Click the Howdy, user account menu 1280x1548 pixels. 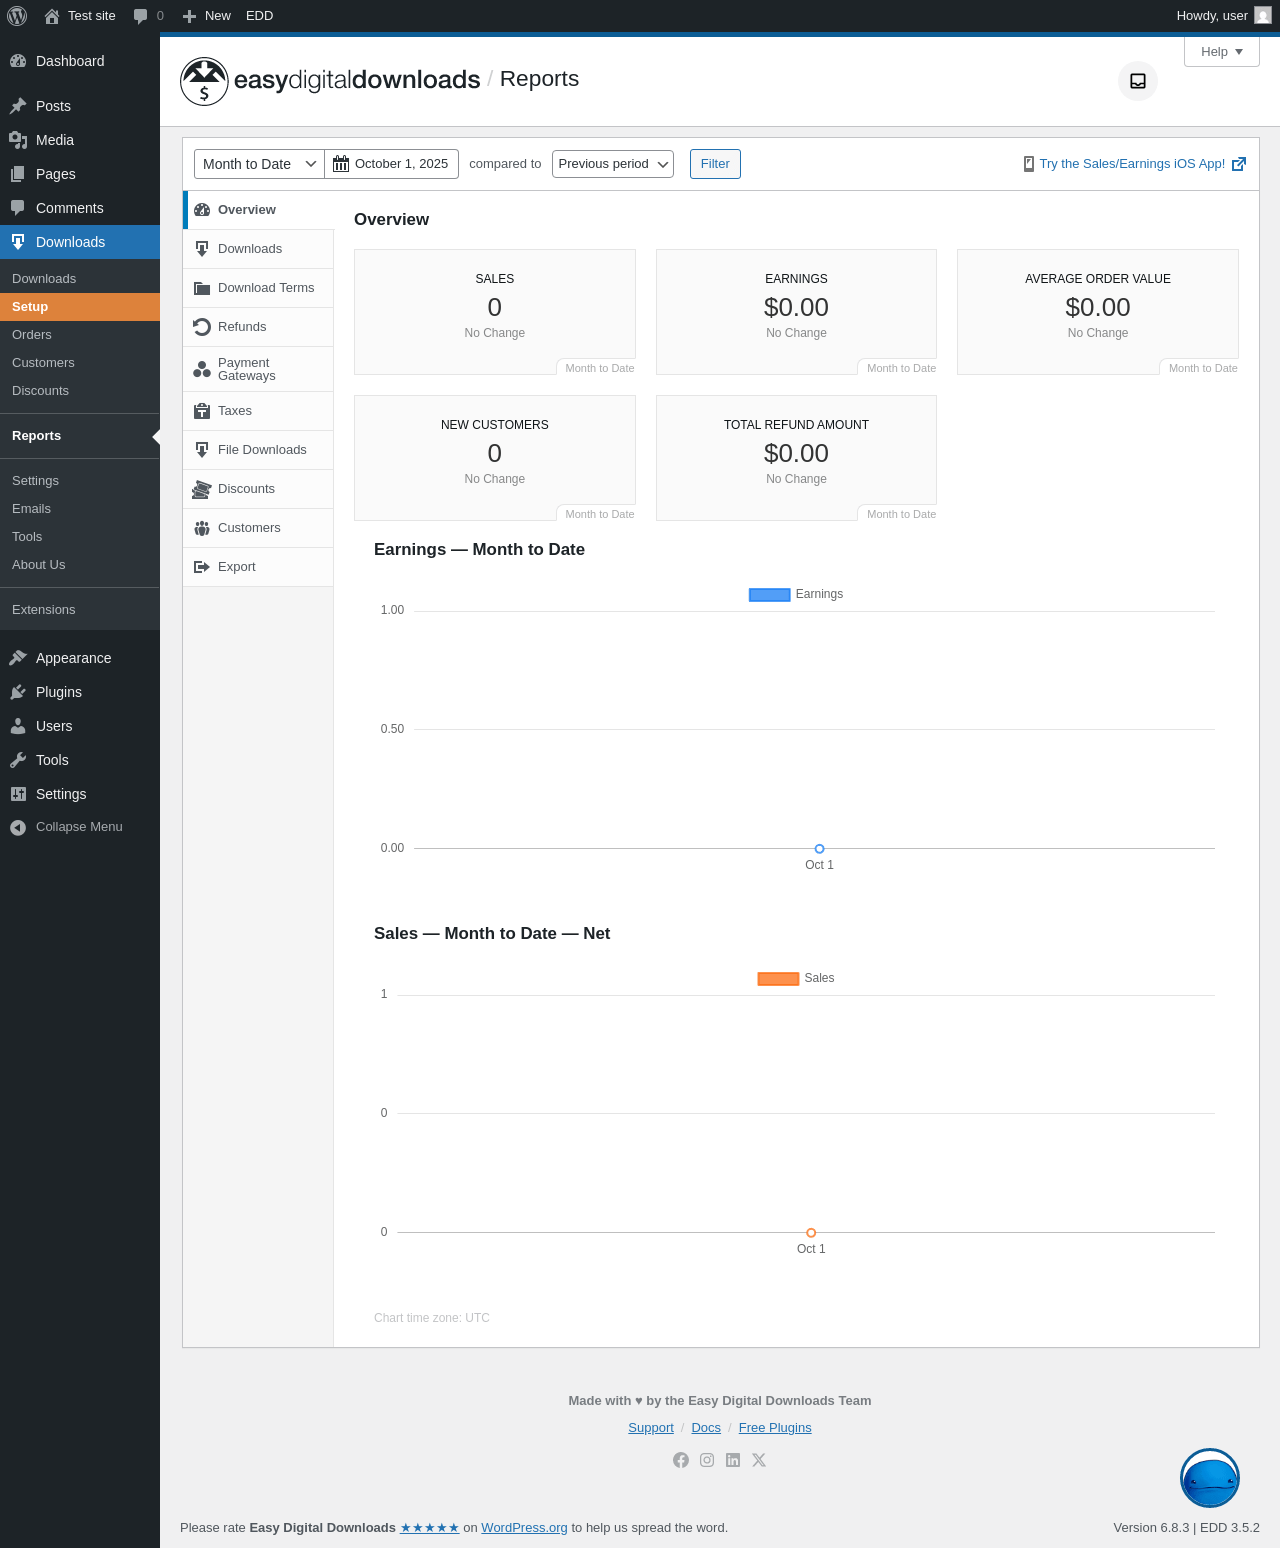coord(1223,16)
